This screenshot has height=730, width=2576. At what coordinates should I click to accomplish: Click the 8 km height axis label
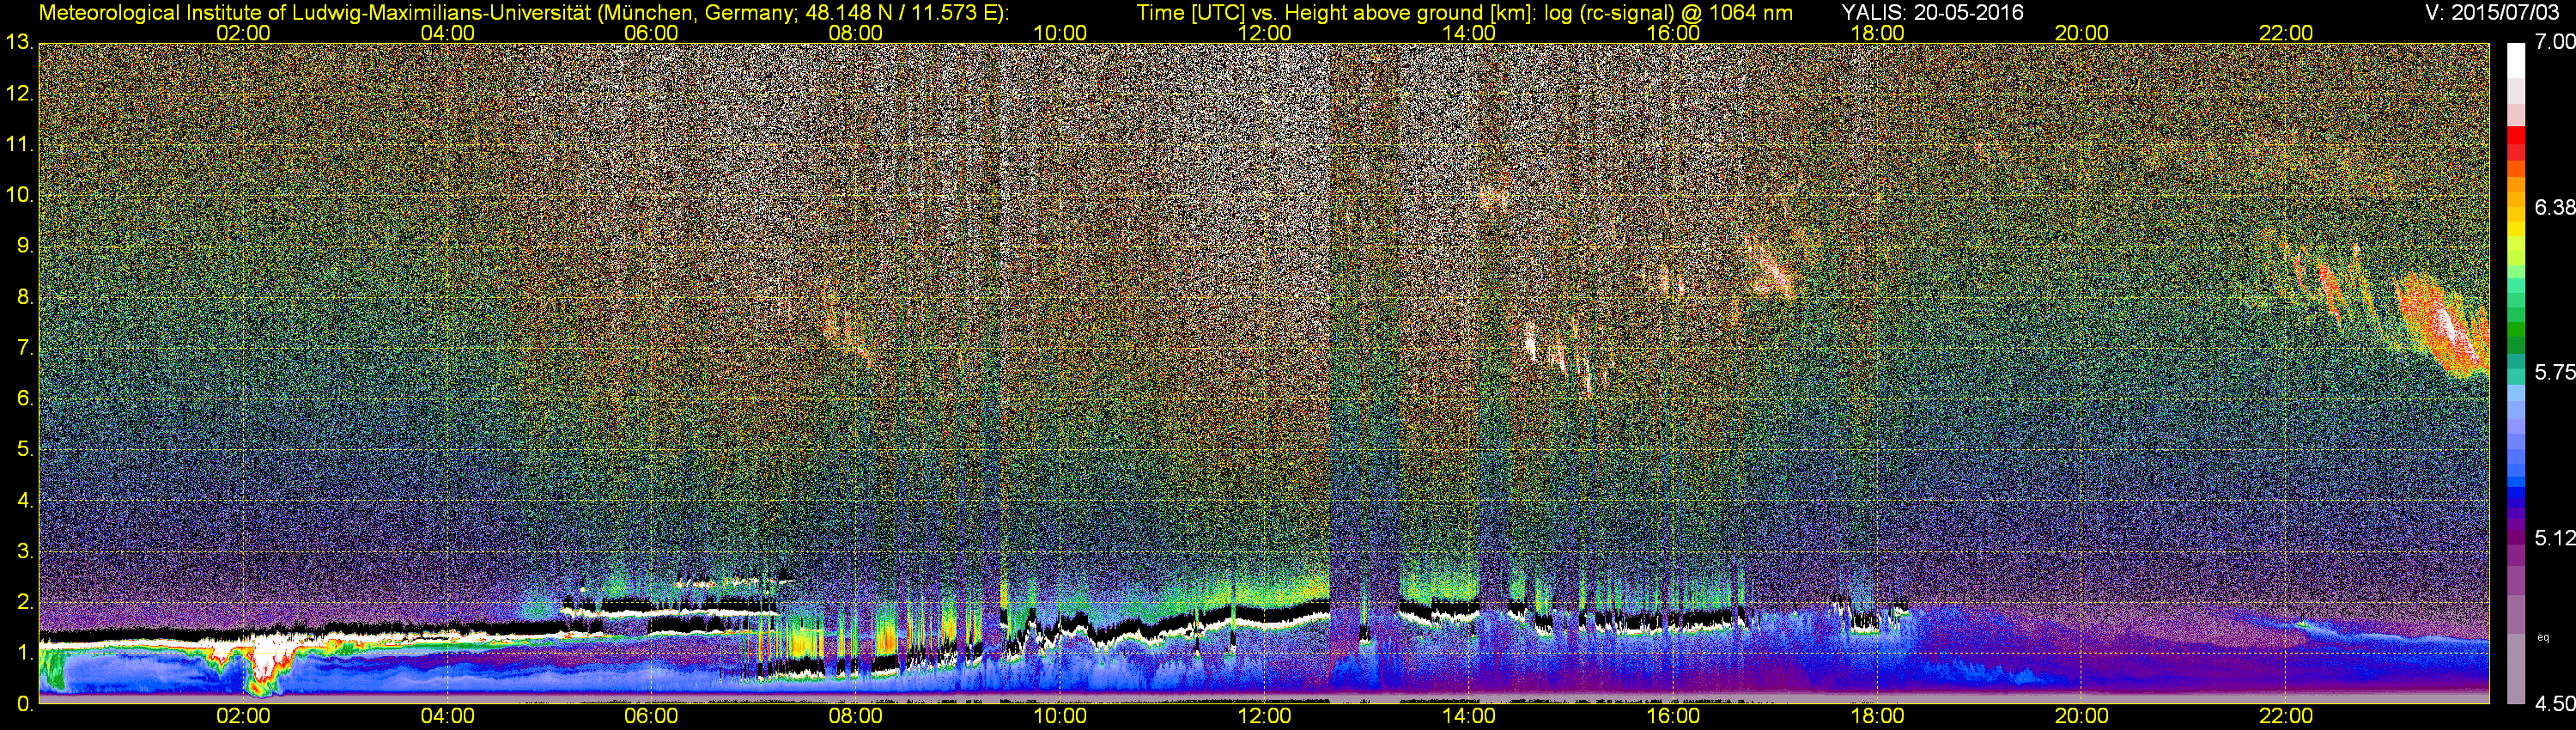coord(25,297)
